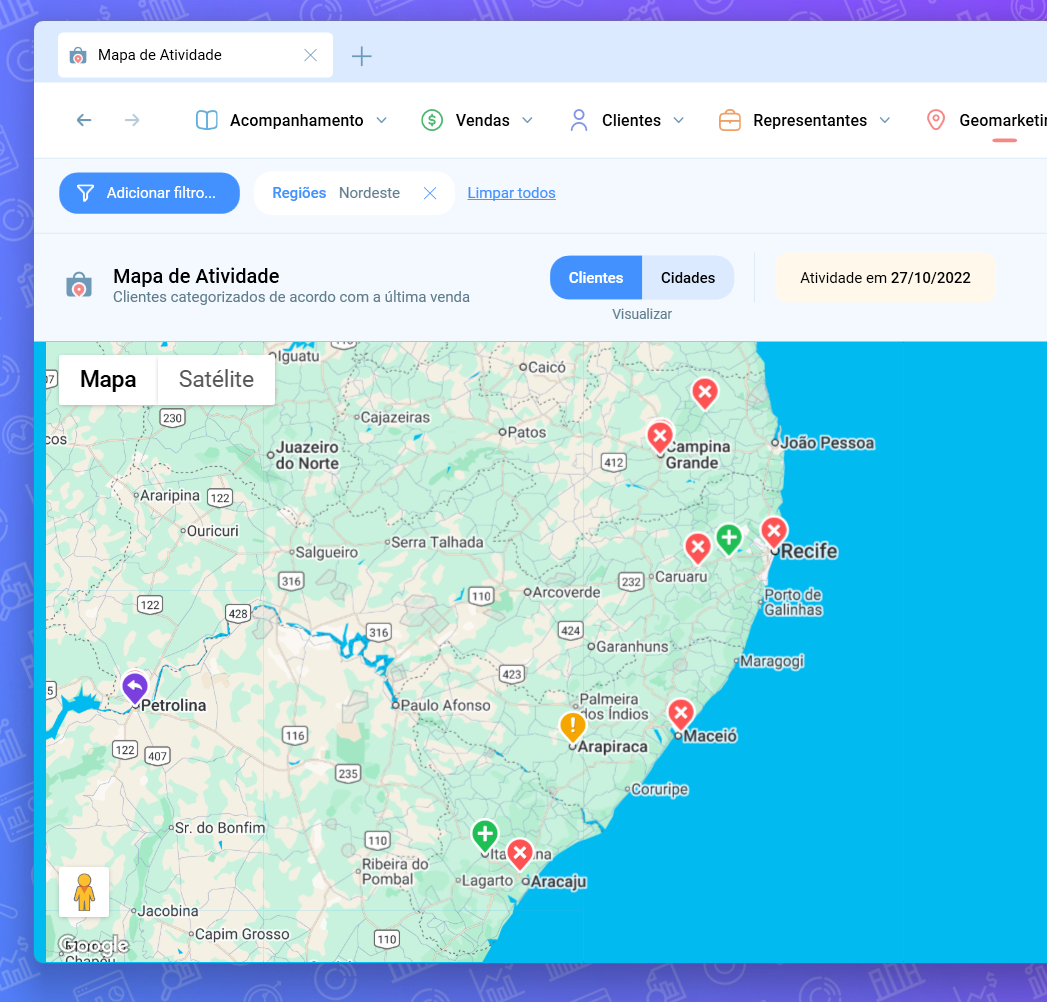Click the Mapa de Atividade header bag icon
1047x1002 pixels.
(x=79, y=285)
